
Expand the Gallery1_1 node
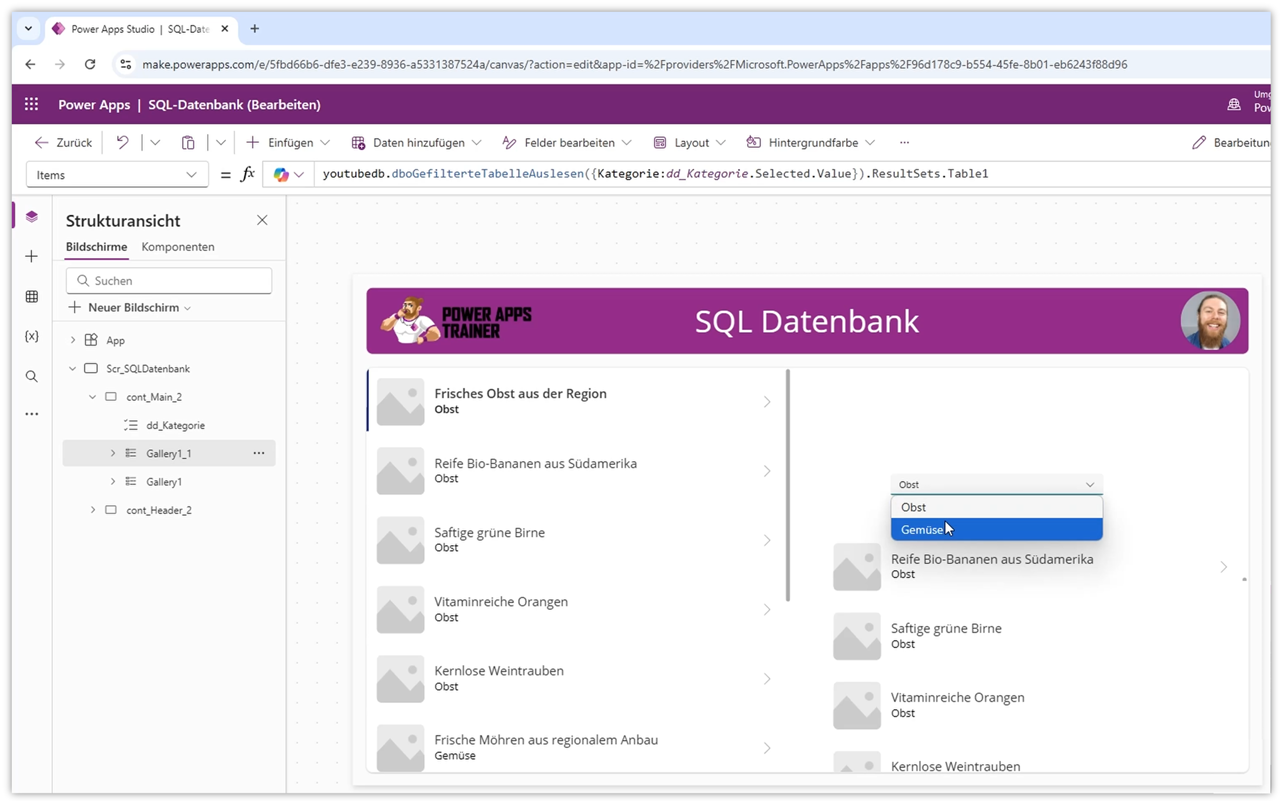tap(113, 453)
